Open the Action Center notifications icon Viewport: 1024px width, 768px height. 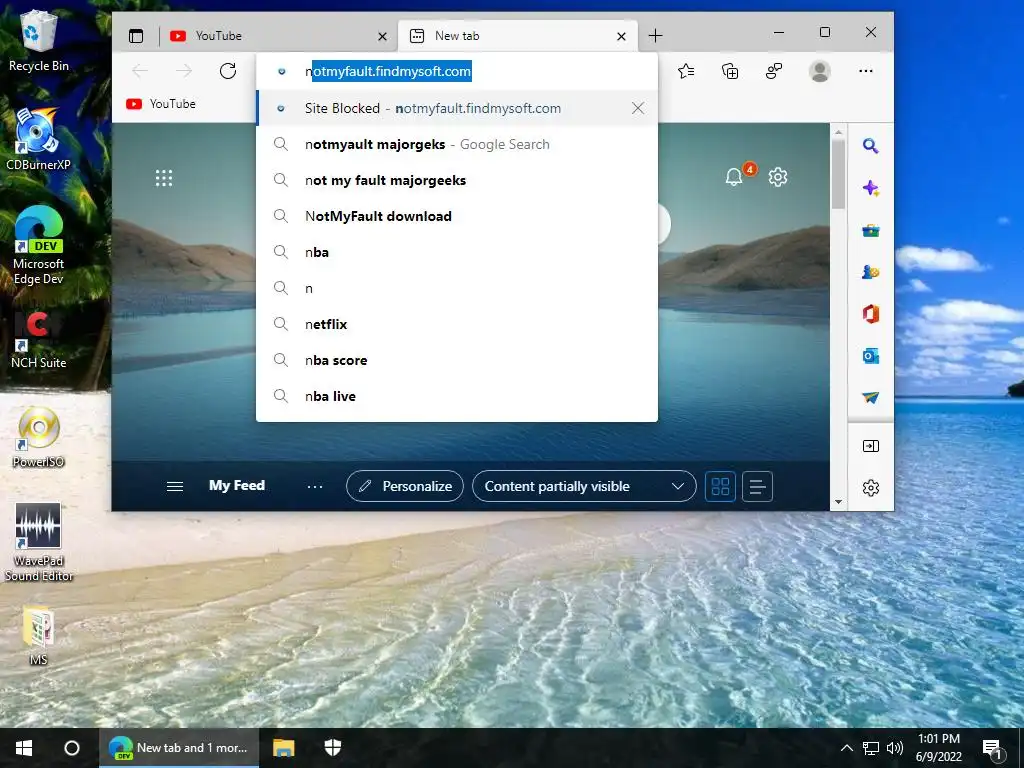click(x=993, y=748)
